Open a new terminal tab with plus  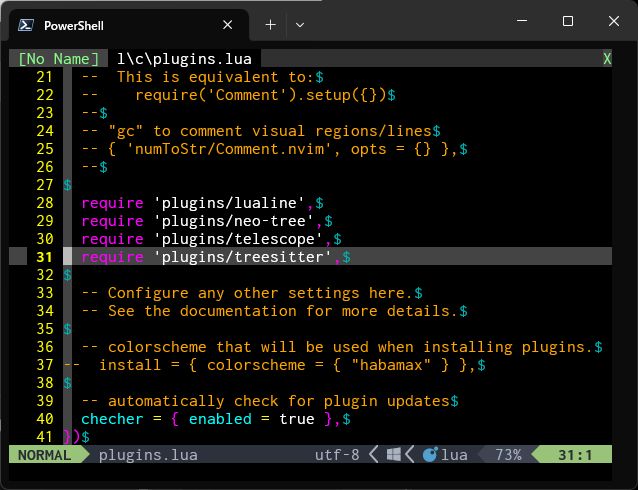[x=270, y=24]
